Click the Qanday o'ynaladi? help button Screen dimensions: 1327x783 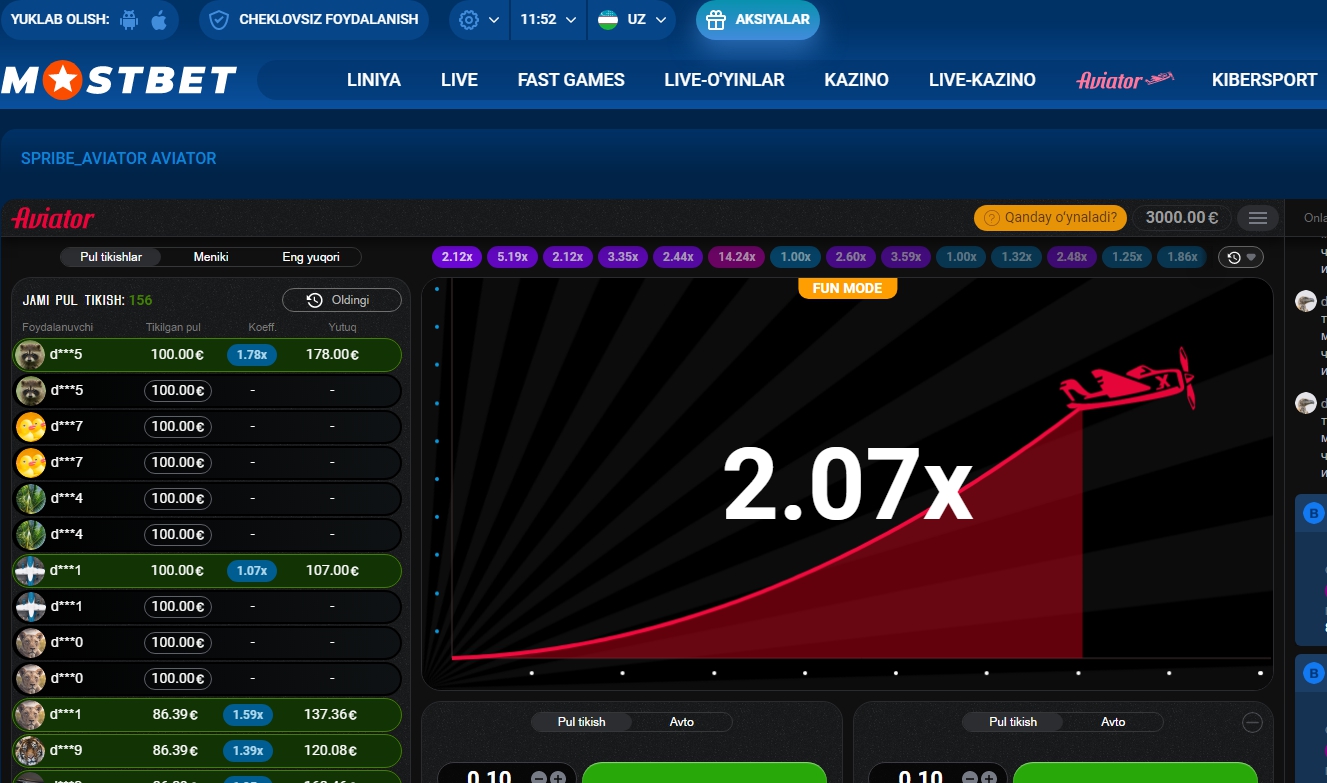1050,218
